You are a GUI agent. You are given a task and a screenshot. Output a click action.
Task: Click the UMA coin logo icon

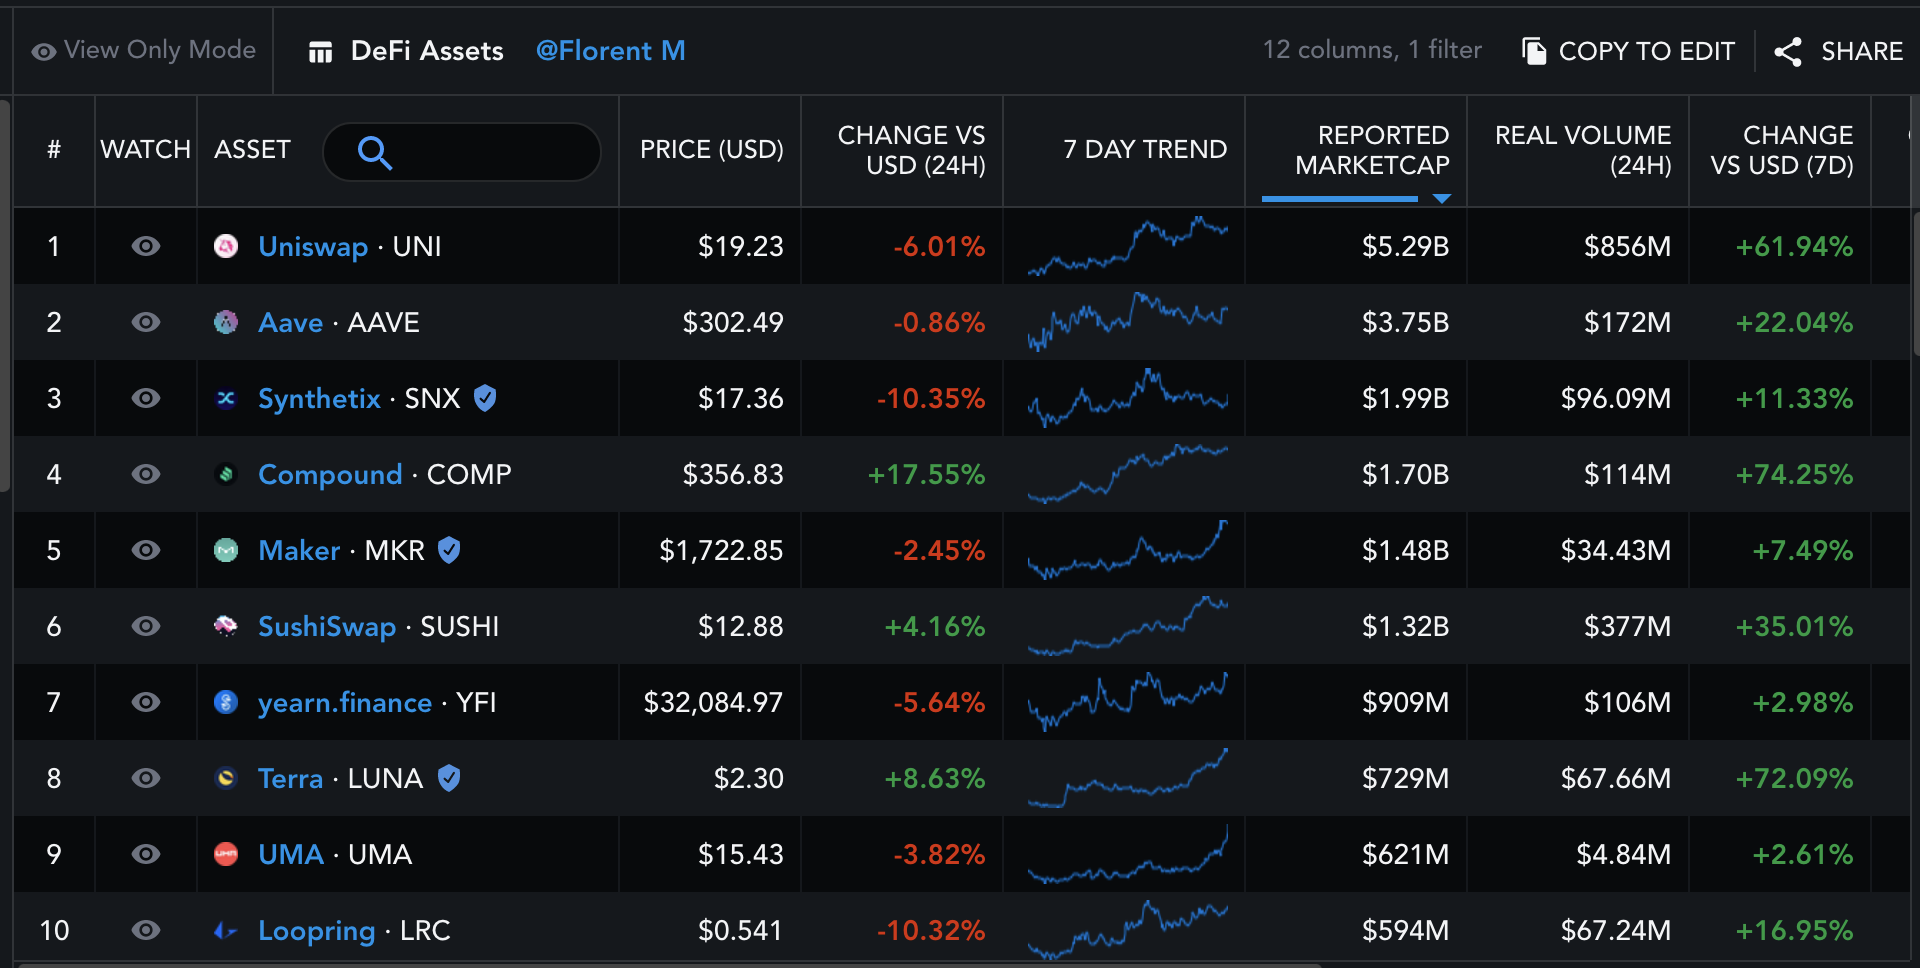pyautogui.click(x=226, y=854)
